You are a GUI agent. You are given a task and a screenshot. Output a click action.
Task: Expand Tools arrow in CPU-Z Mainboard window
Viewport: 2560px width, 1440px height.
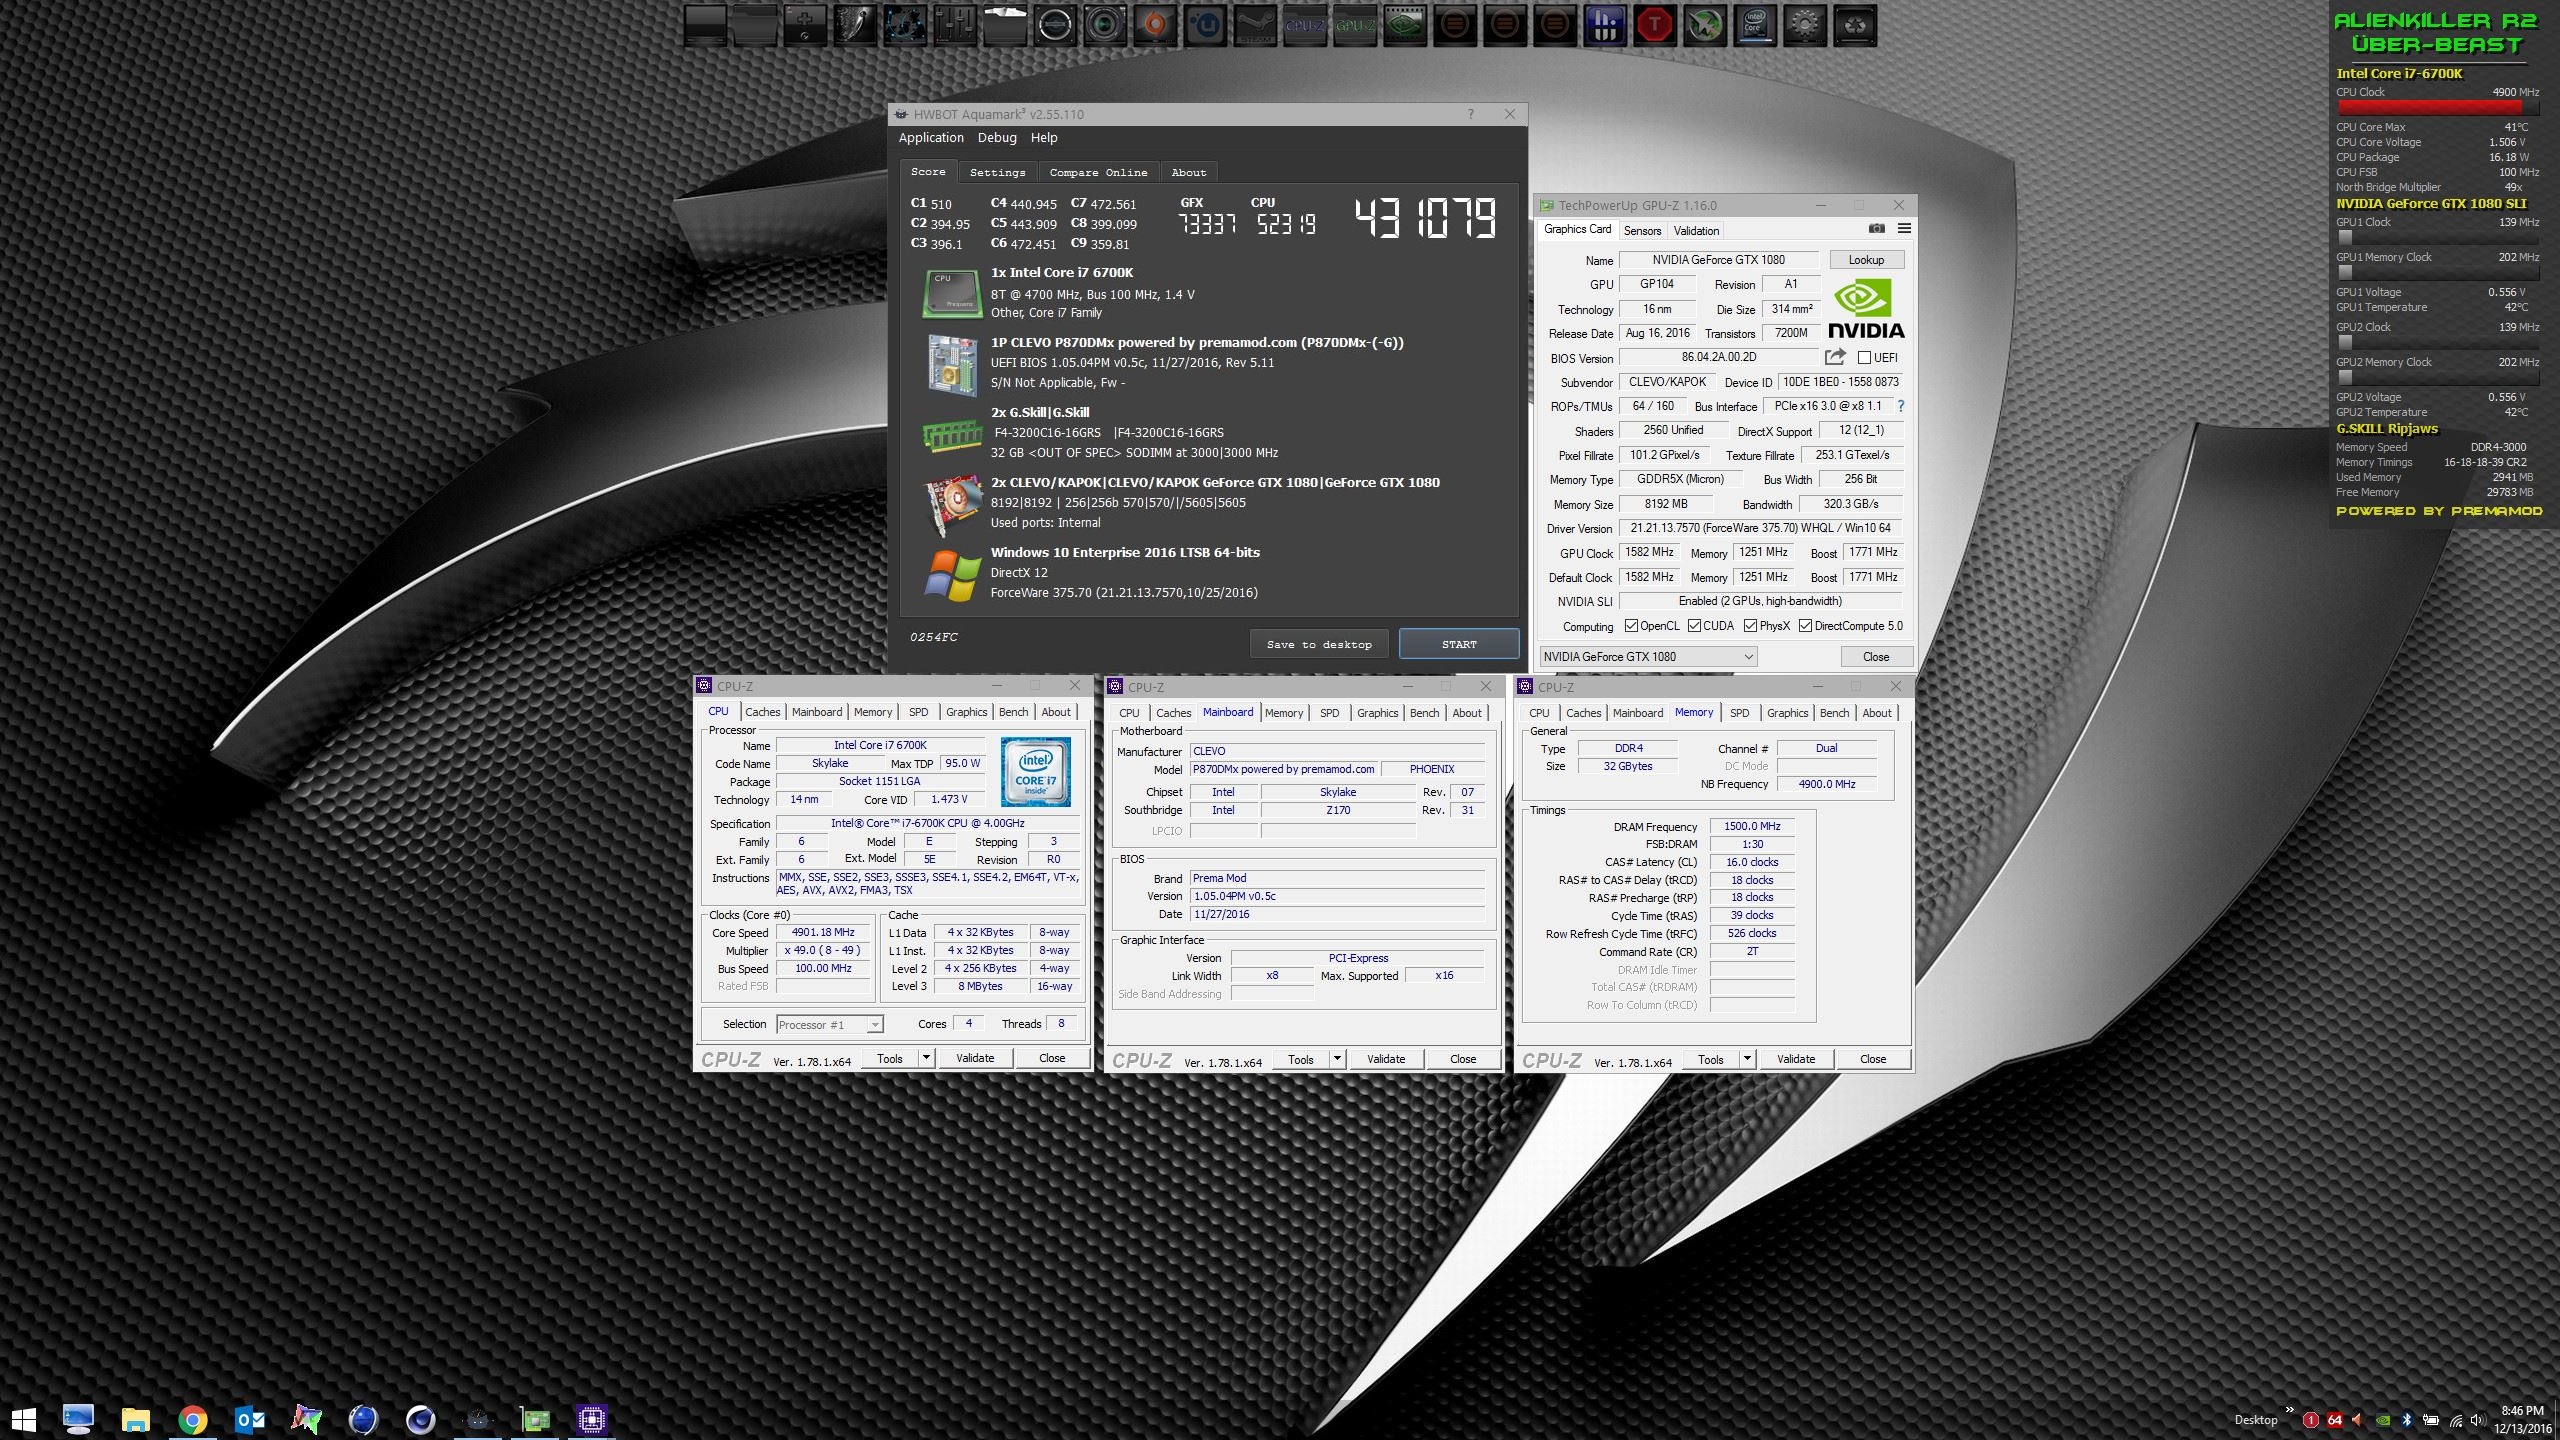pyautogui.click(x=1337, y=1059)
